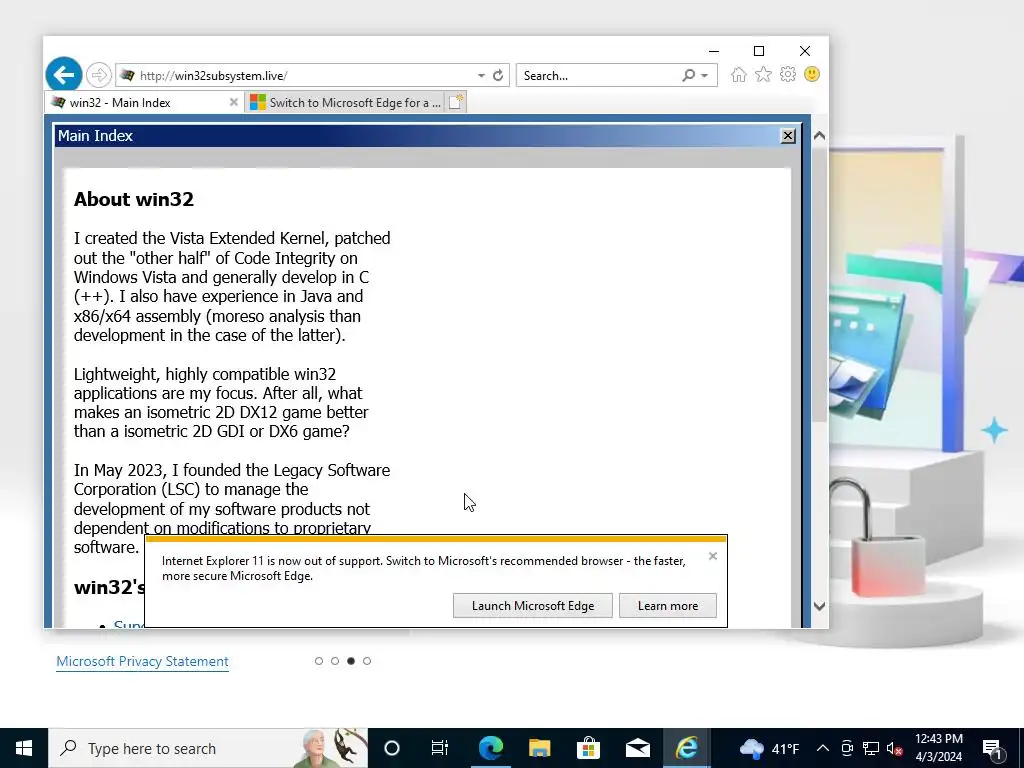
Task: Open the clock showing 12:43 PM
Action: (939, 748)
